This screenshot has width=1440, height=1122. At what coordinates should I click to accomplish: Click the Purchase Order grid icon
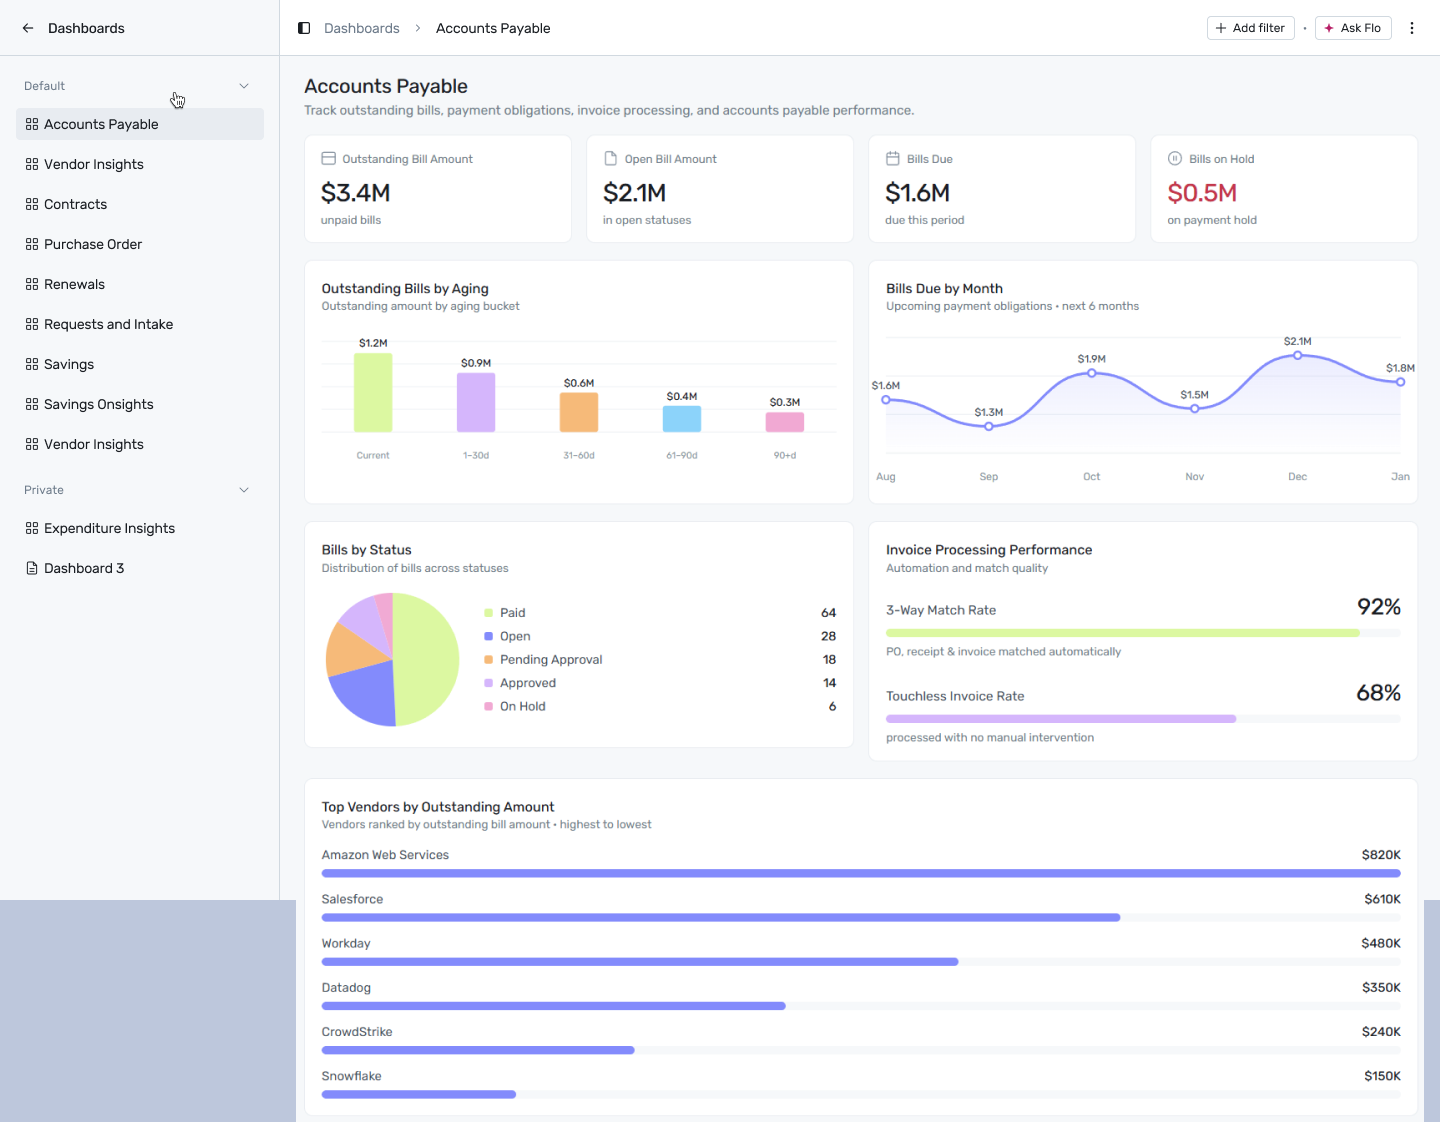[x=32, y=244]
